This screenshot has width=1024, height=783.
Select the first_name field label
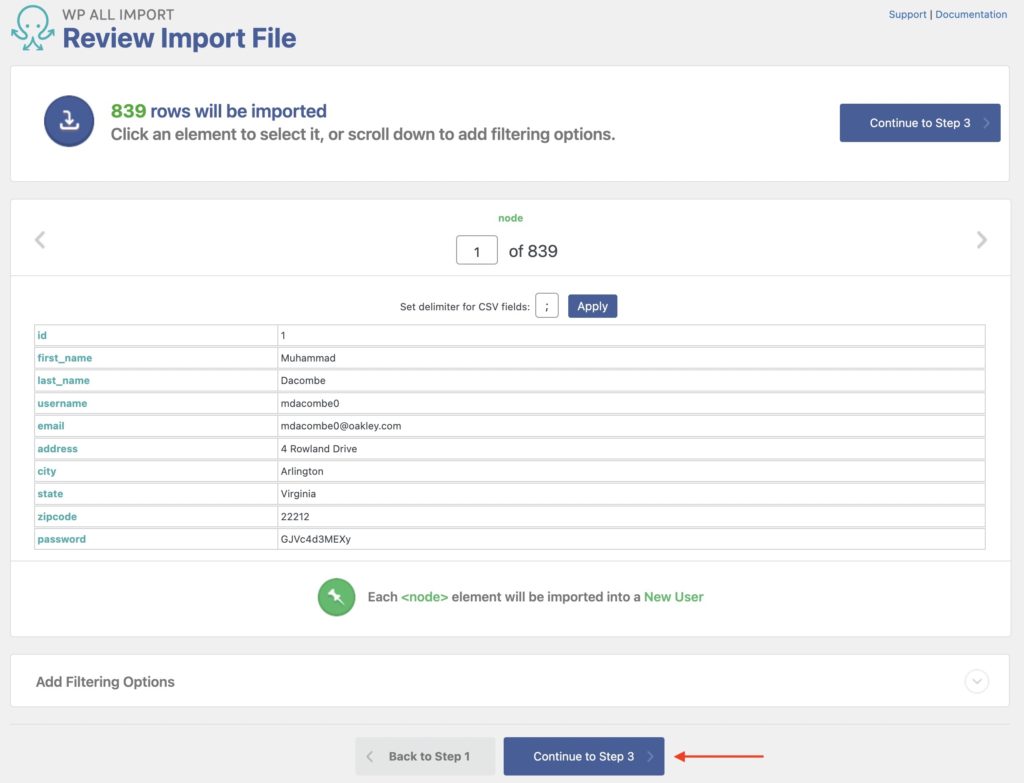(x=63, y=357)
